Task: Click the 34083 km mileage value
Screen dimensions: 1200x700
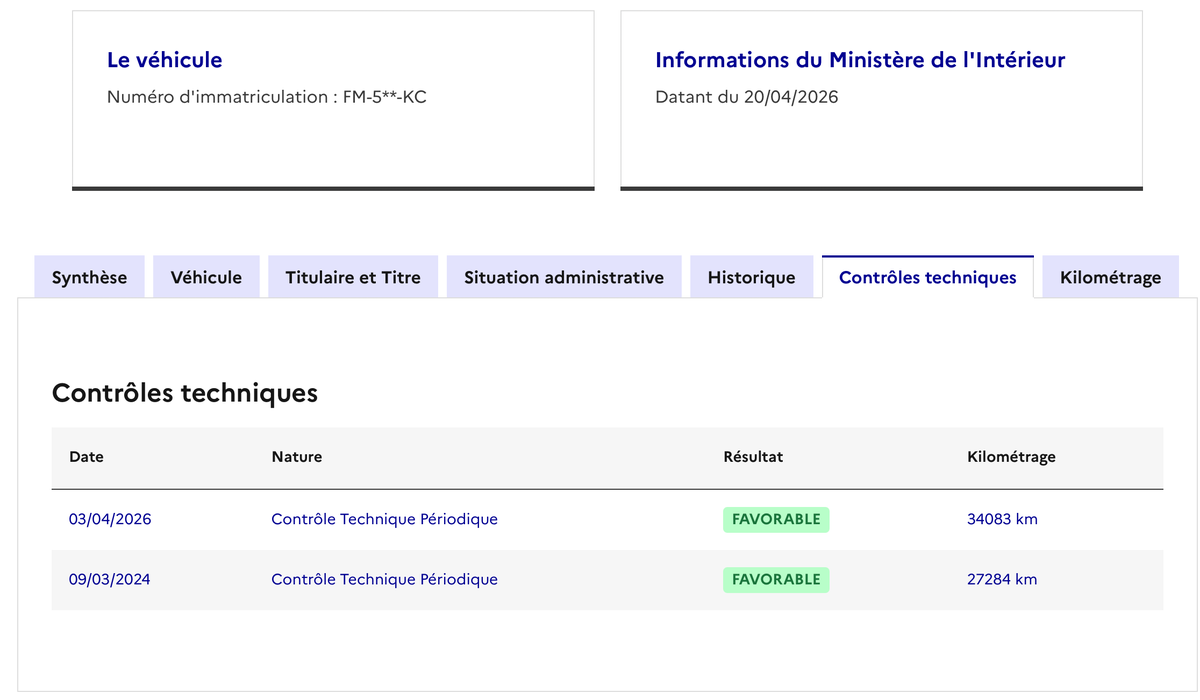Action: [1002, 519]
